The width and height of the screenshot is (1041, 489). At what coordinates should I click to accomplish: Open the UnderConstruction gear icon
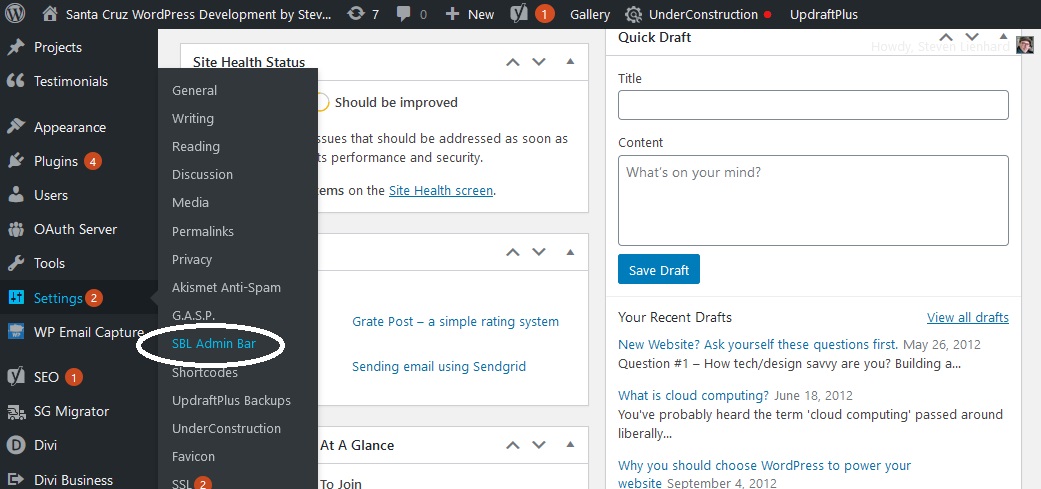click(x=634, y=15)
